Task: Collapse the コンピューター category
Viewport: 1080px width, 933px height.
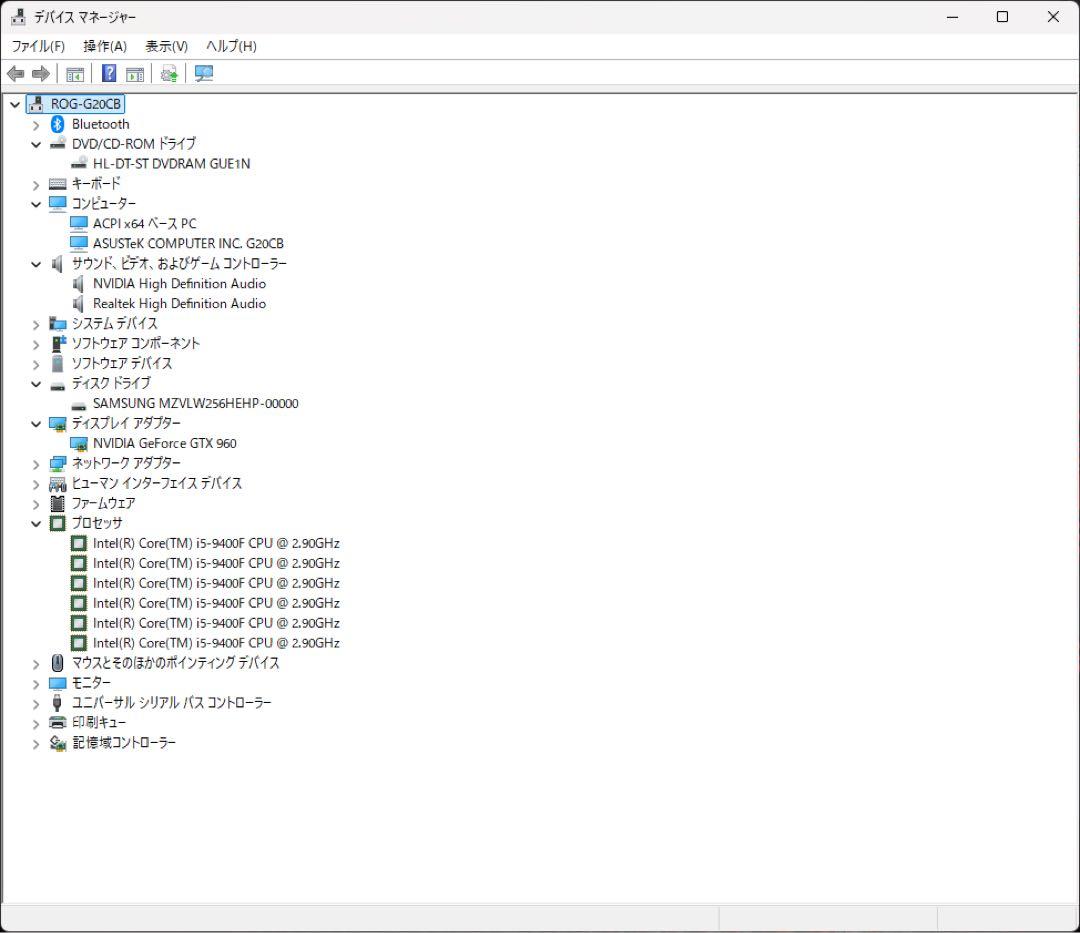Action: [x=36, y=205]
